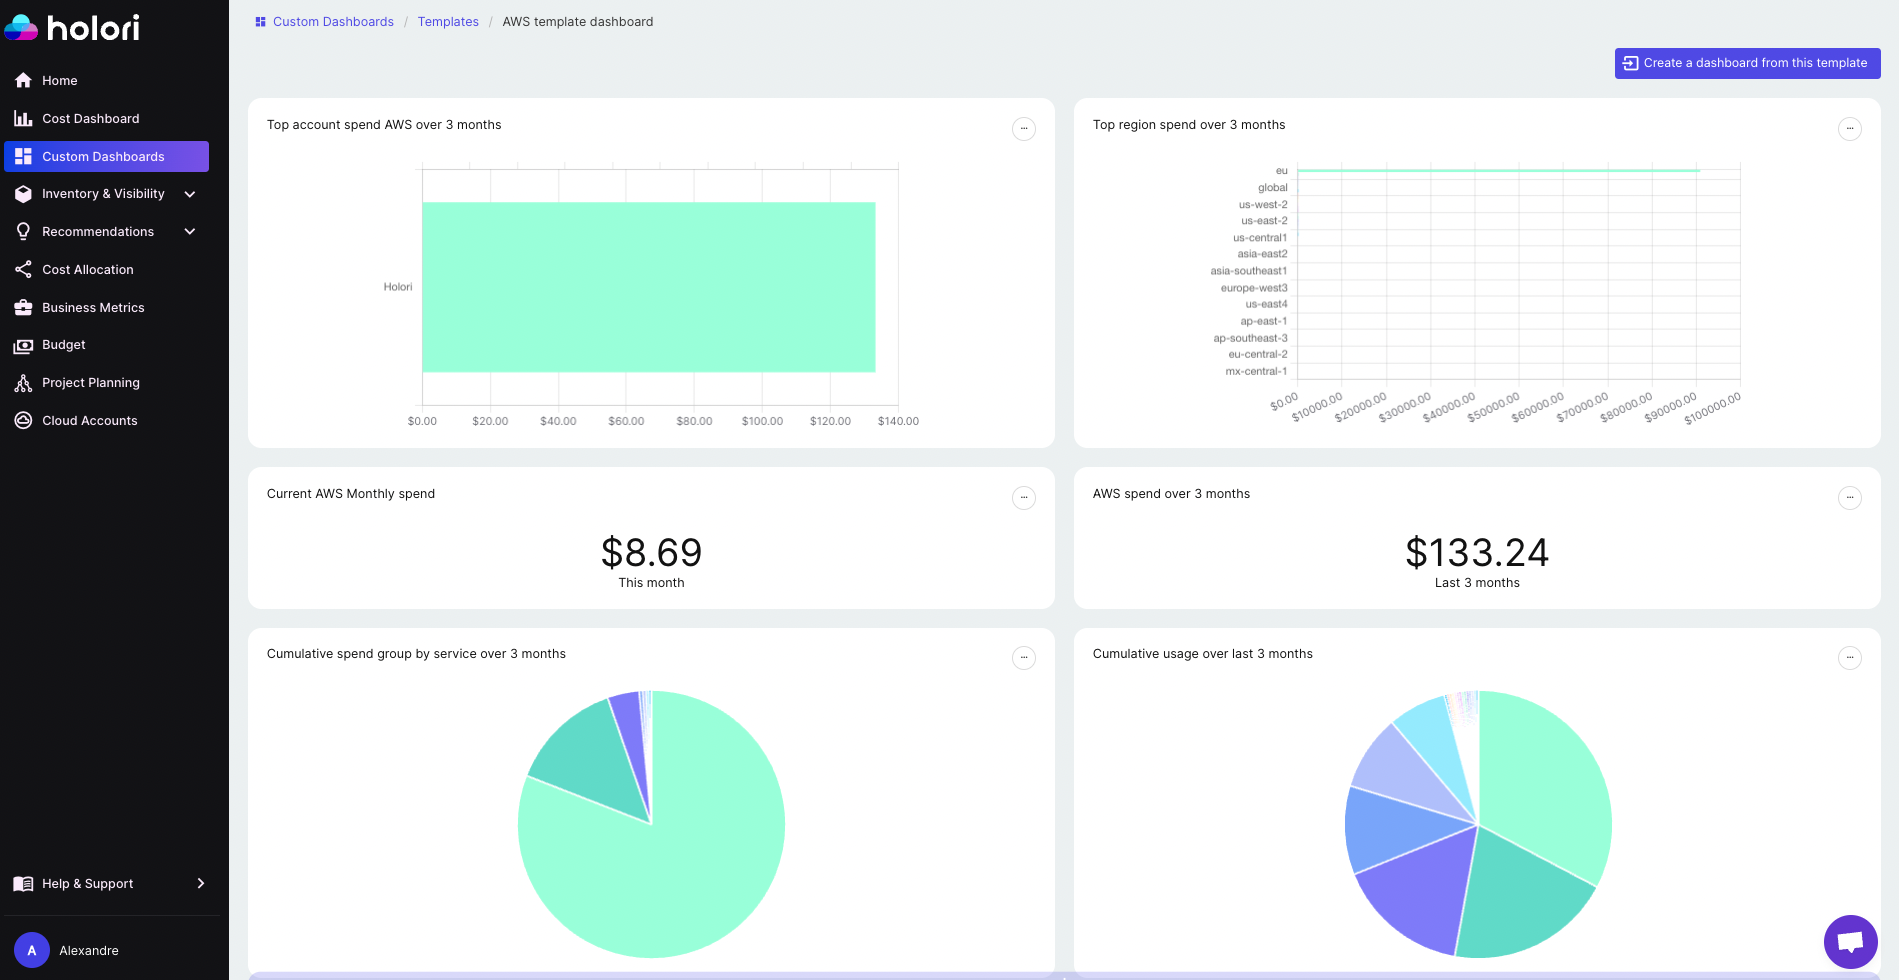Click the Business Metrics briefcase icon
This screenshot has width=1899, height=980.
pos(23,308)
